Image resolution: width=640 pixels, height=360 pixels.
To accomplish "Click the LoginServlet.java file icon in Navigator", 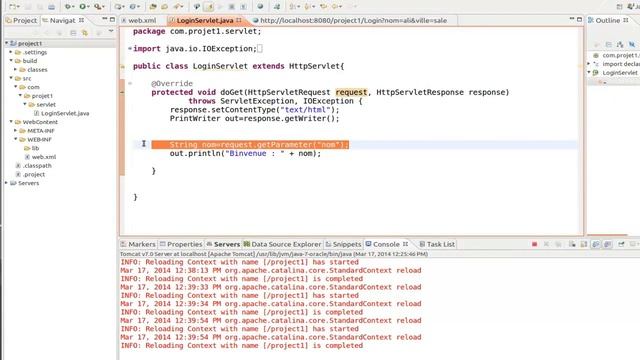I will [x=36, y=113].
